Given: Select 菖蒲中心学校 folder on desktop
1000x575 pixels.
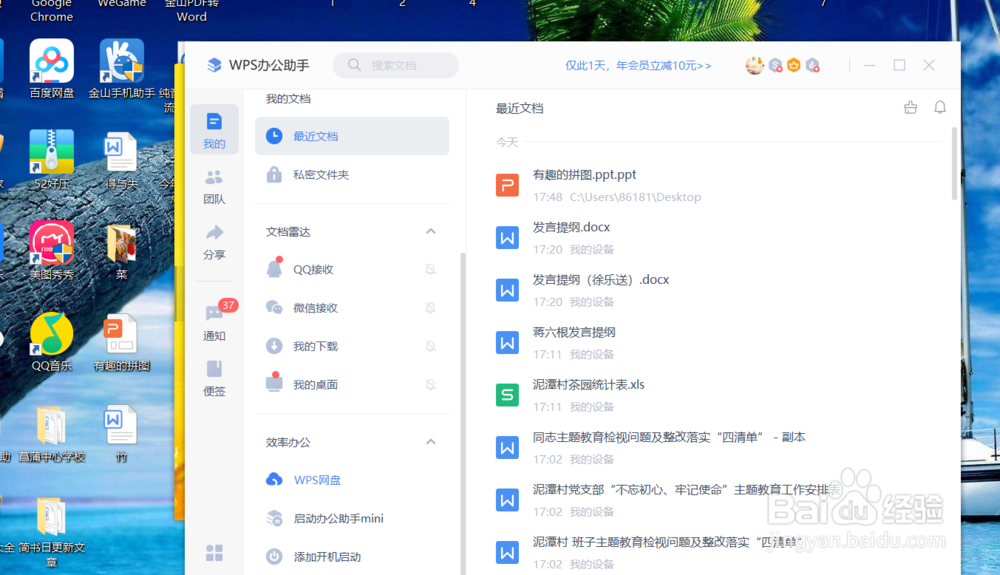Looking at the screenshot, I should [x=52, y=433].
